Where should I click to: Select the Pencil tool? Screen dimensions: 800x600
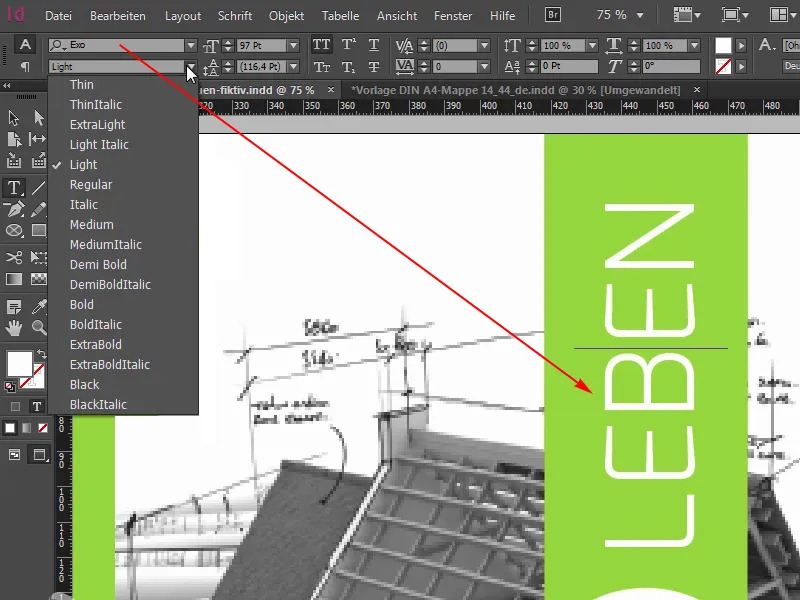[39, 209]
